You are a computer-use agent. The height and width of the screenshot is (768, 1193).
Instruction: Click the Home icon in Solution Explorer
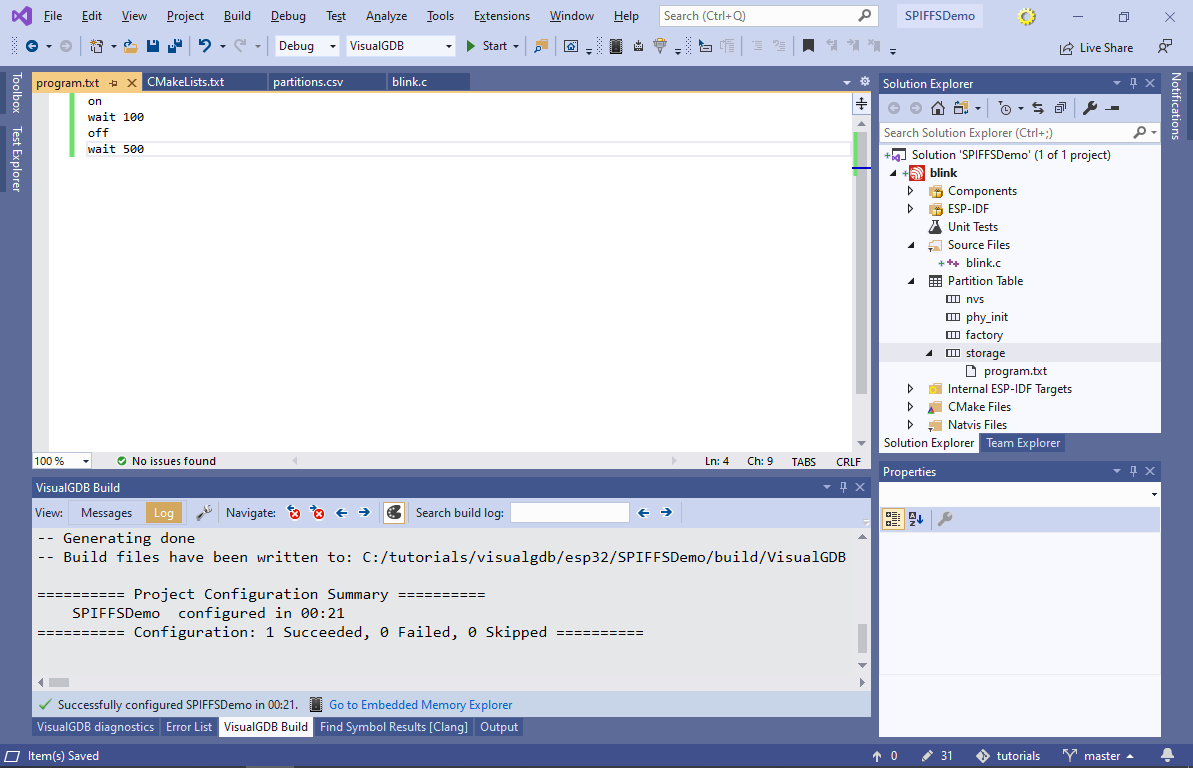pos(938,108)
